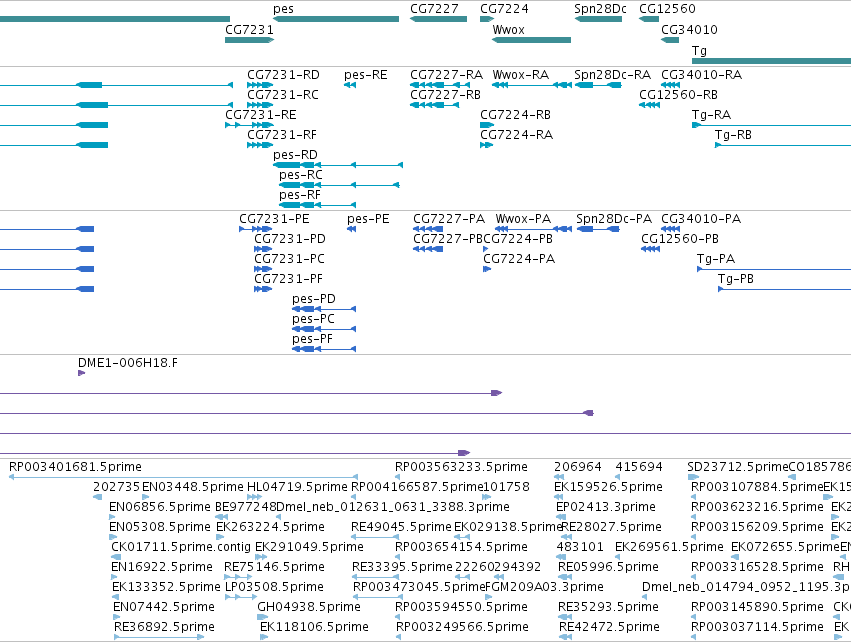Select transcript CG7231-RC
This screenshot has height=642, width=851.
coord(283,94)
